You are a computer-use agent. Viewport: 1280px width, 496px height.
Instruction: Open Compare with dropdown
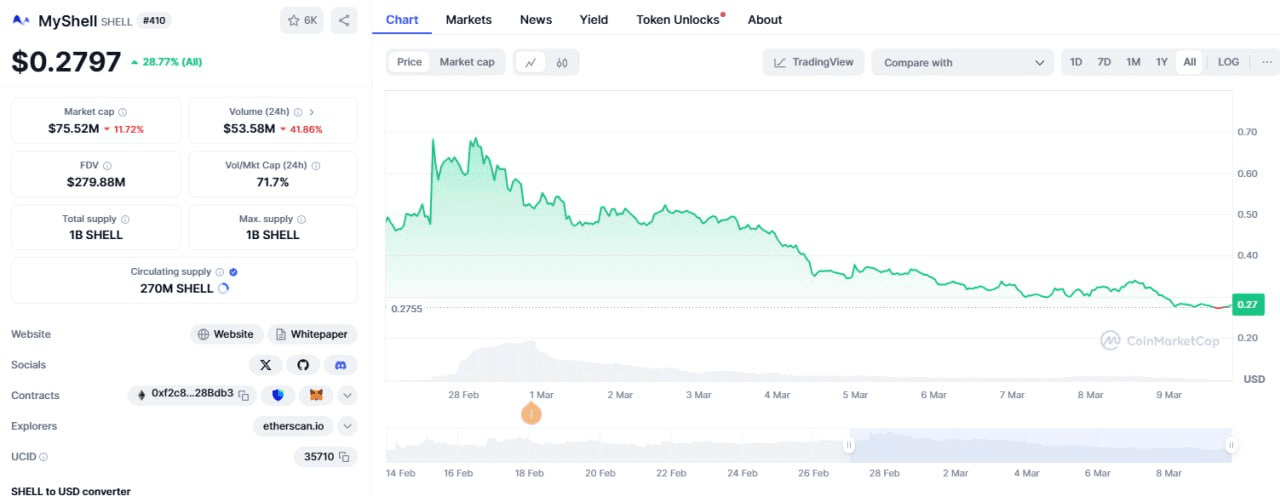point(962,62)
